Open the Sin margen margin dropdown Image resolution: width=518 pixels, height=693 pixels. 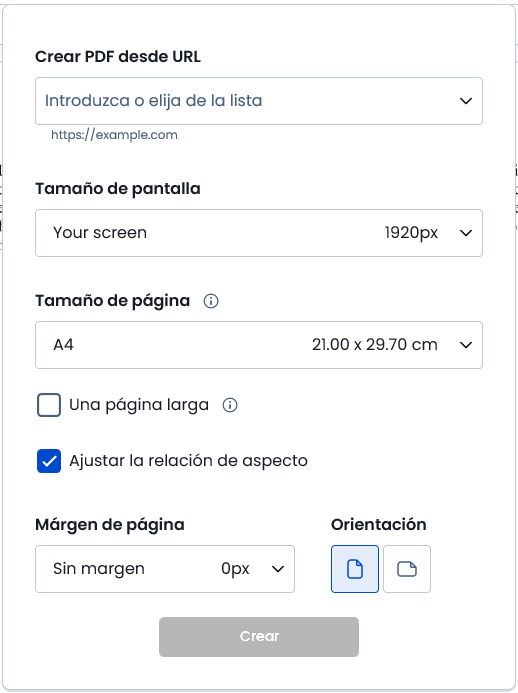(165, 569)
